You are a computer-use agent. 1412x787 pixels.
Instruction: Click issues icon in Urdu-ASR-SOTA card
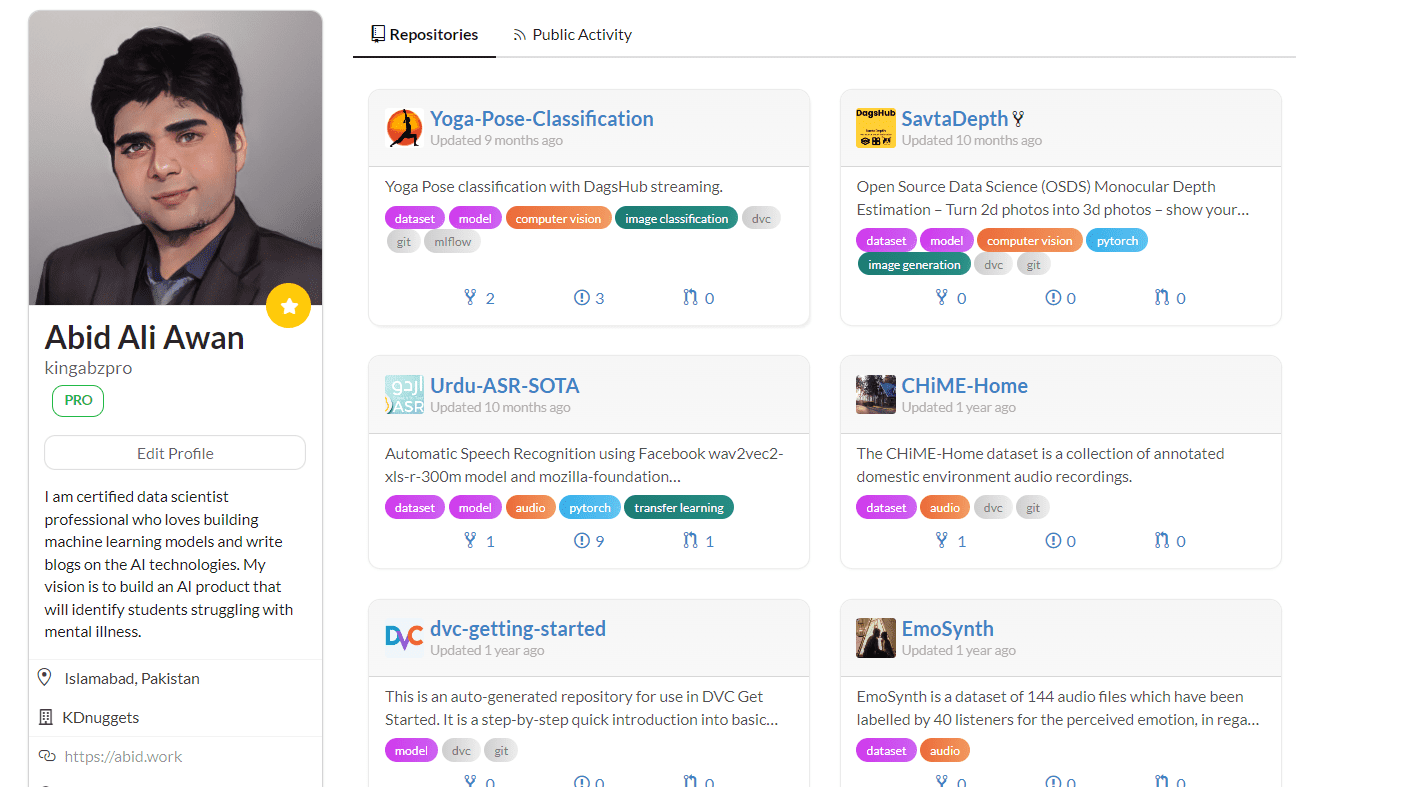582,540
